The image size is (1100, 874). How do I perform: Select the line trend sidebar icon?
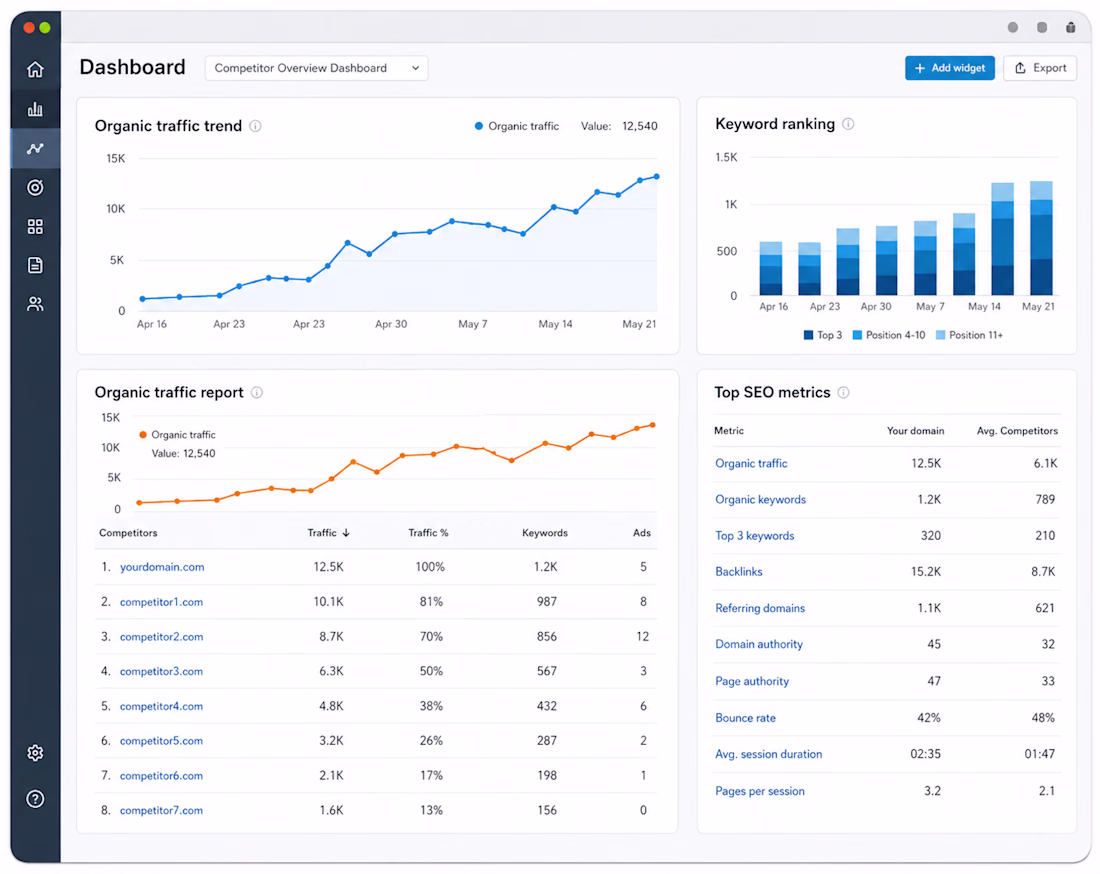[35, 148]
